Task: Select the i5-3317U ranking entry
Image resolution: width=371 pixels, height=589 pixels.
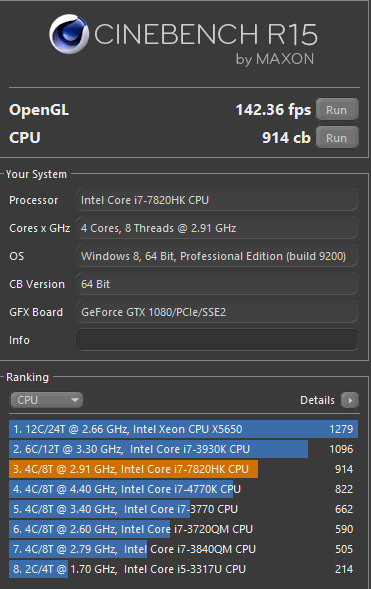Action: (x=183, y=569)
